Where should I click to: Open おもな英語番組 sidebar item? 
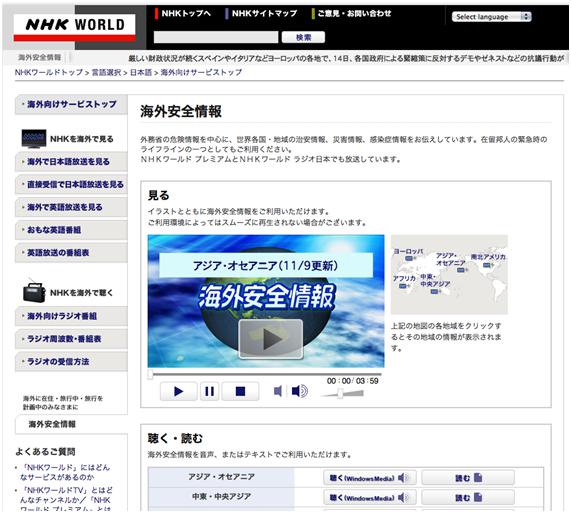[71, 230]
